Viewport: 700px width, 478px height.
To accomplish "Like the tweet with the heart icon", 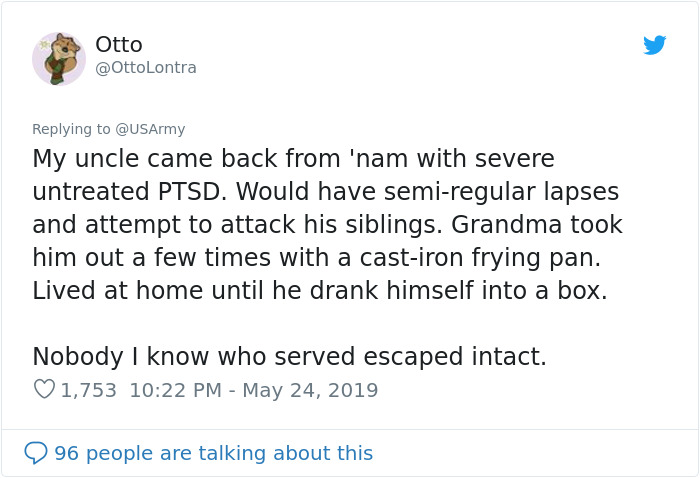I will point(44,389).
